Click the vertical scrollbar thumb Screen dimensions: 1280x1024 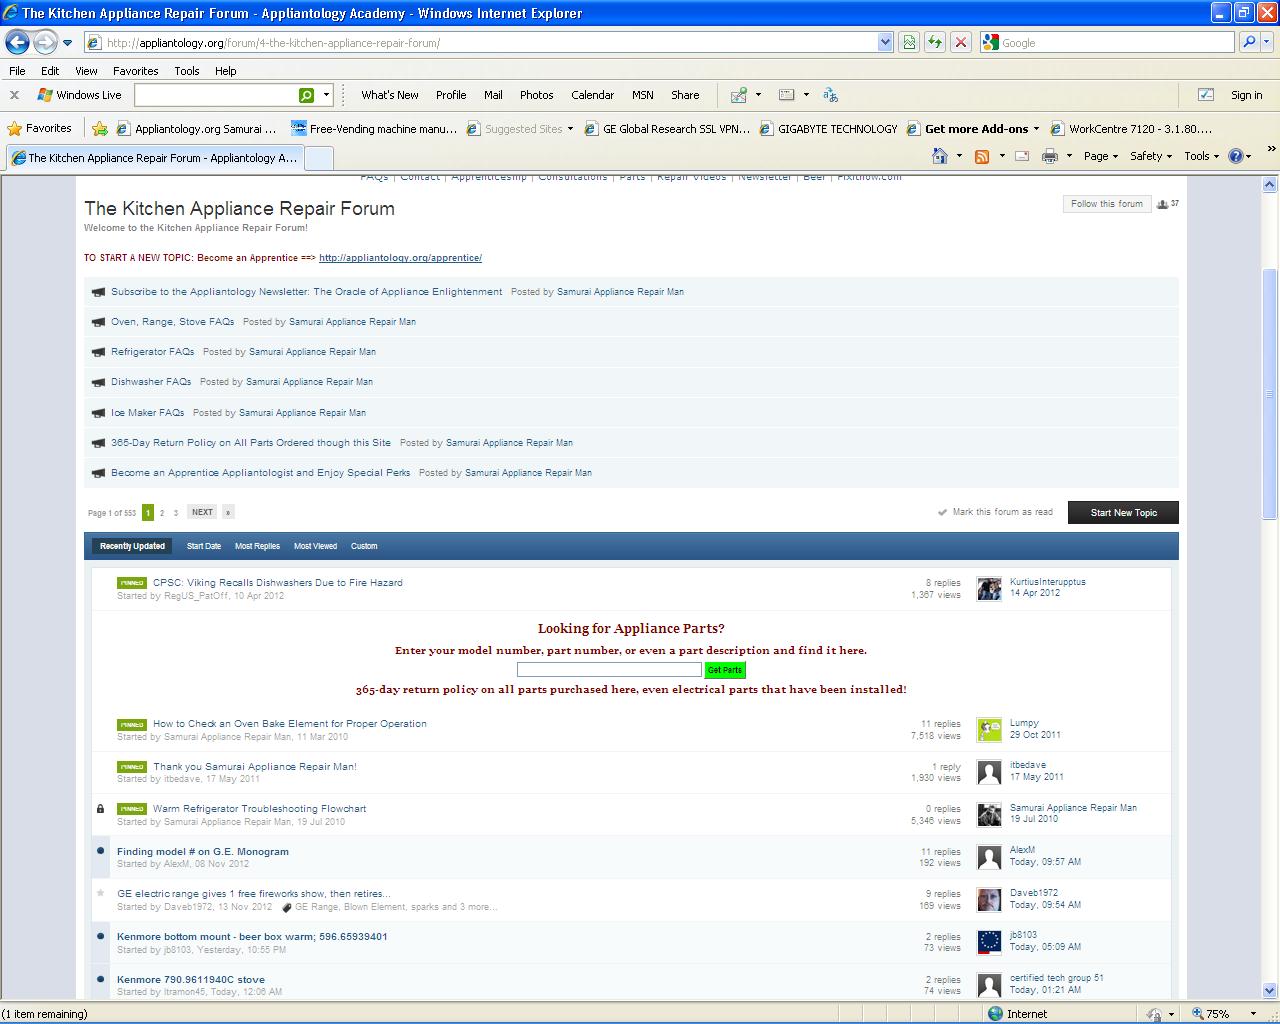[x=1271, y=394]
